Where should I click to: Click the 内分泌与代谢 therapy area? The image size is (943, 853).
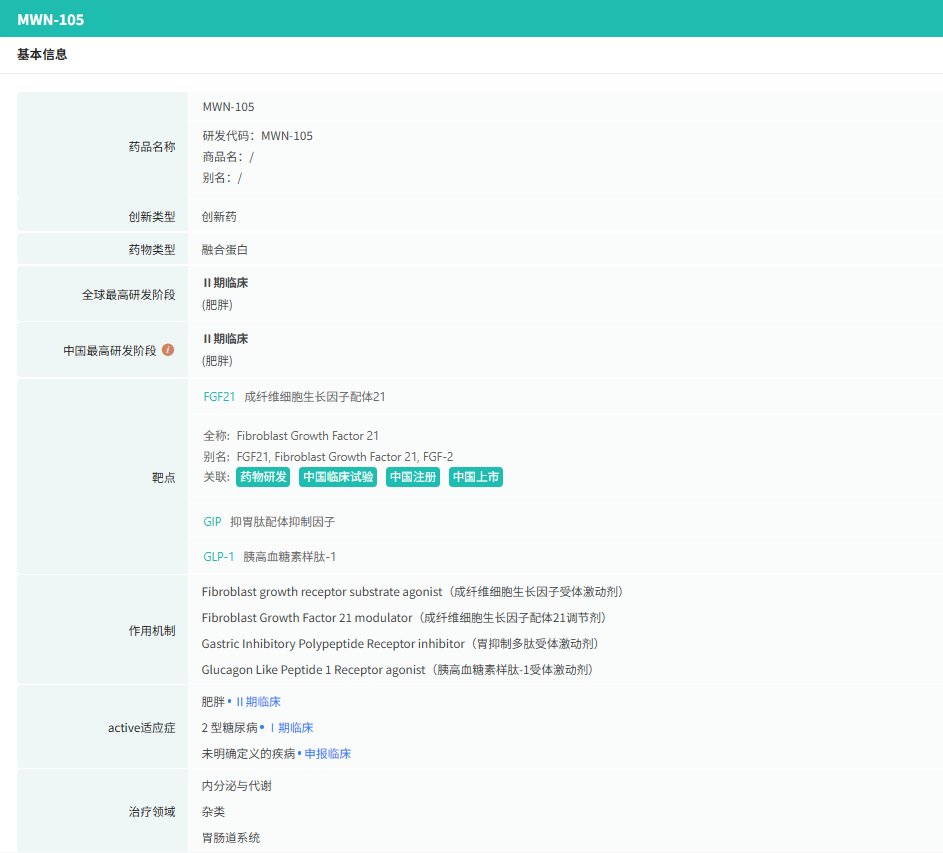click(x=236, y=786)
